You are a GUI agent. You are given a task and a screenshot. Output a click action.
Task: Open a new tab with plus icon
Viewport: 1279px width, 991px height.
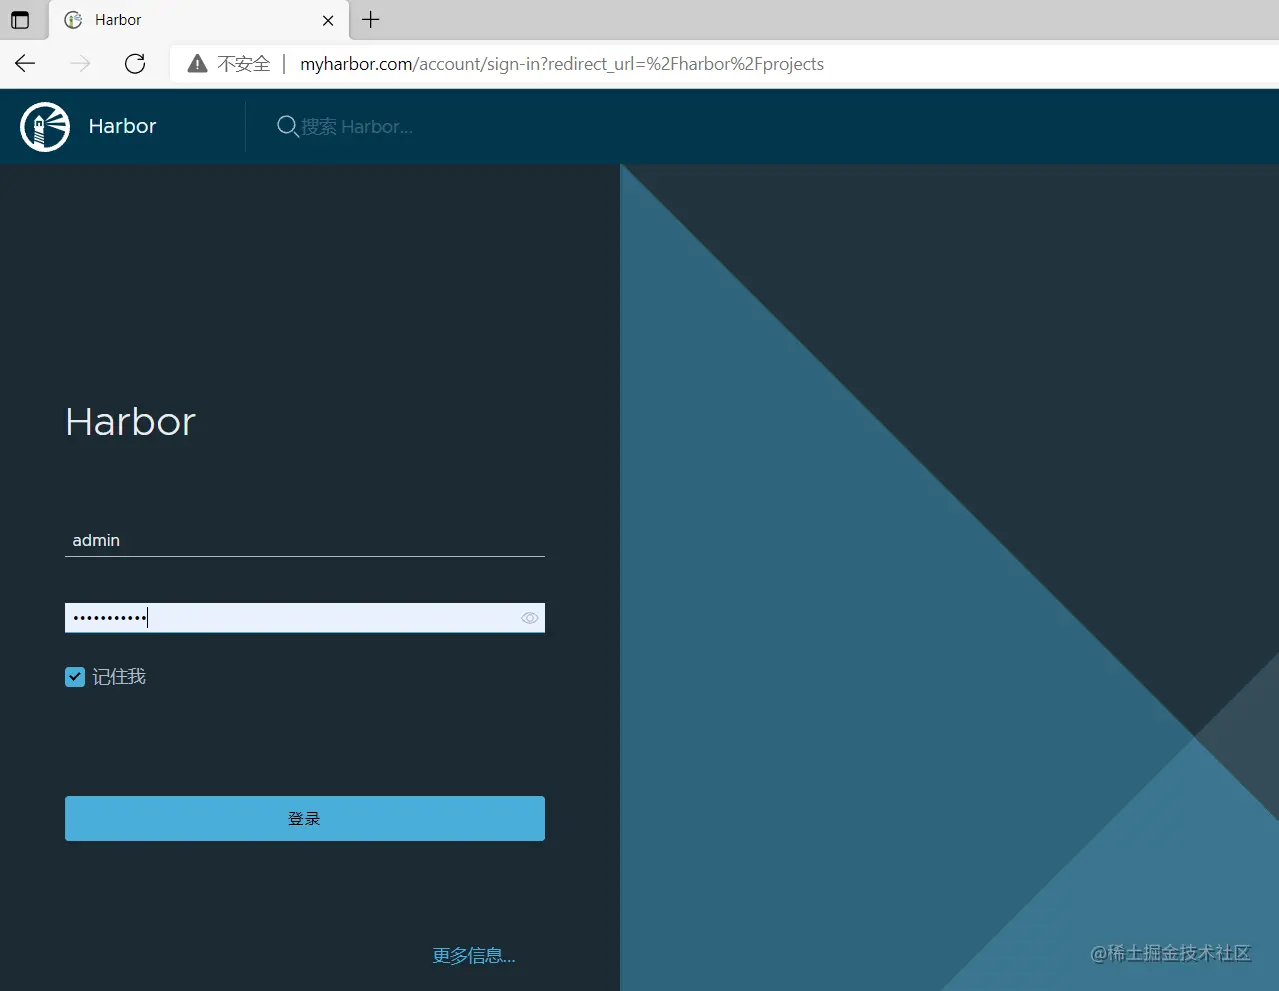(371, 20)
